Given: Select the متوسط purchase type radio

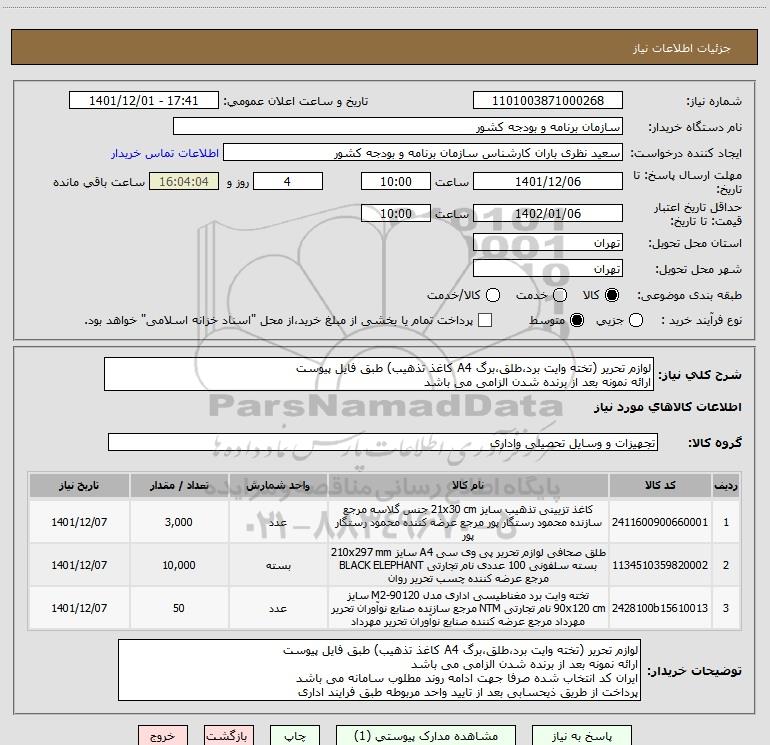Looking at the screenshot, I should 577,320.
